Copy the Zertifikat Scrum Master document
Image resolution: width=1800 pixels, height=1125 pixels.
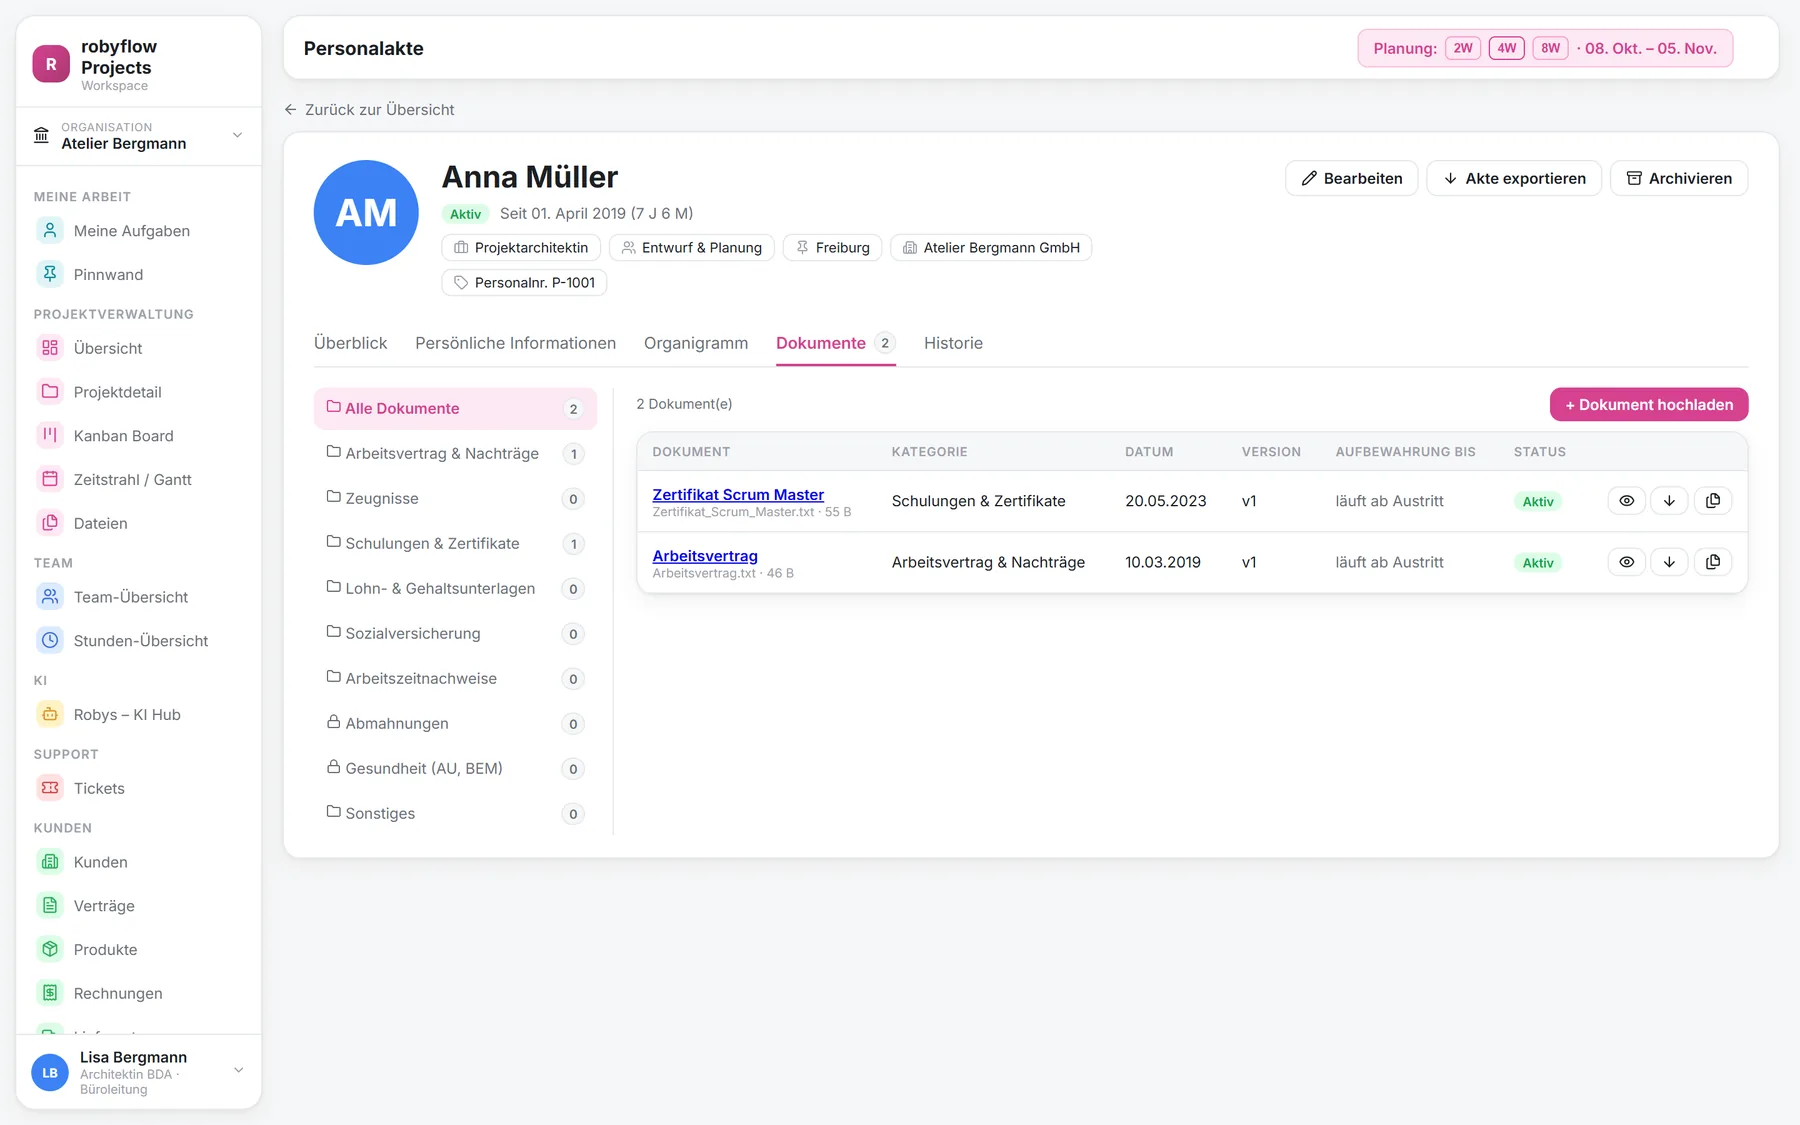coord(1713,501)
